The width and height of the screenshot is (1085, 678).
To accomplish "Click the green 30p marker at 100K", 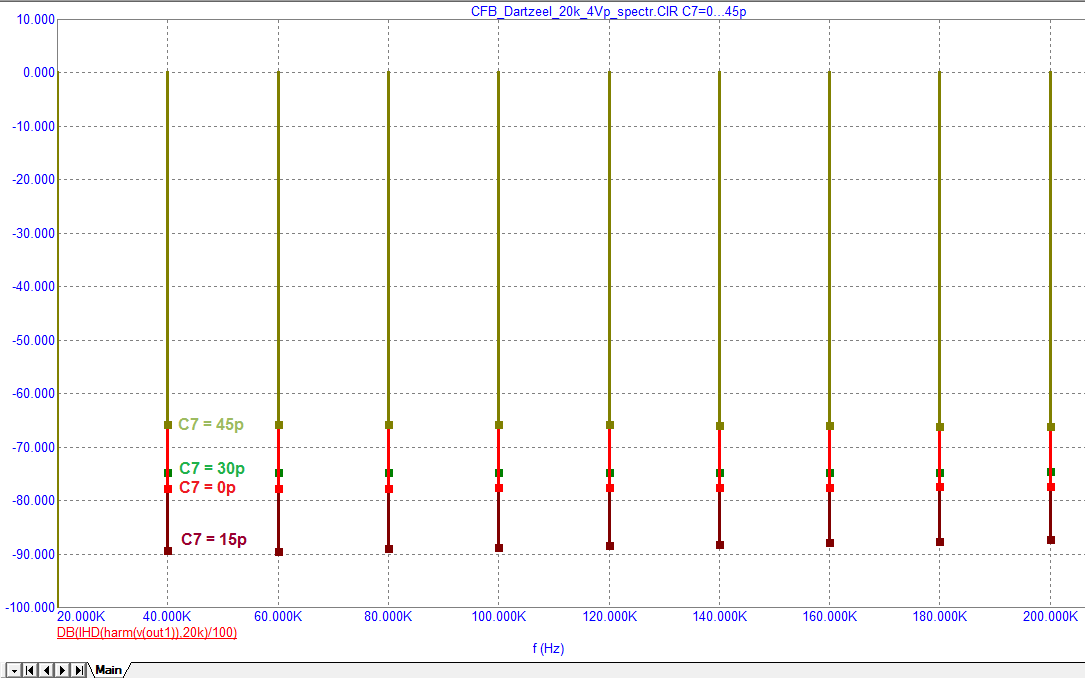I will pos(499,473).
